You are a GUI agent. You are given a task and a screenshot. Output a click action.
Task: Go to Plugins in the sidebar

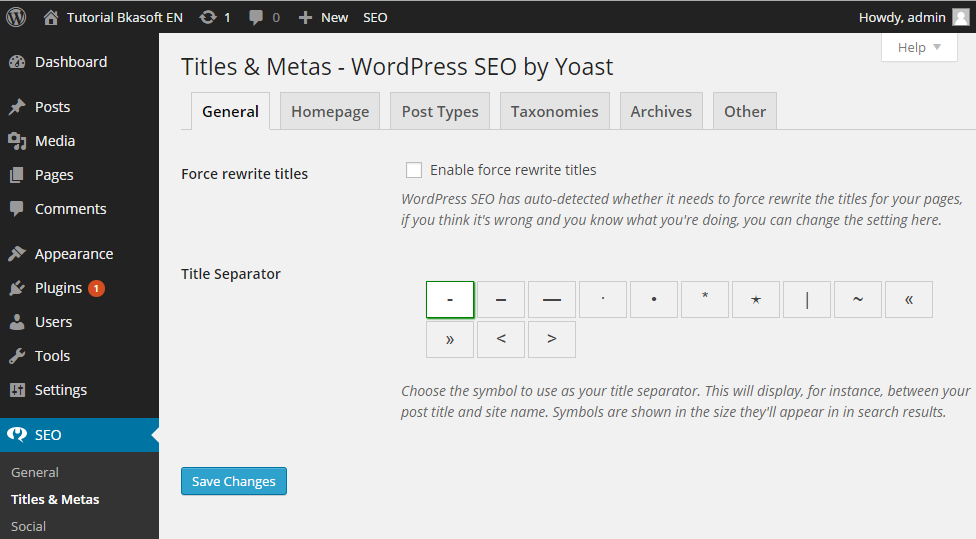(58, 288)
